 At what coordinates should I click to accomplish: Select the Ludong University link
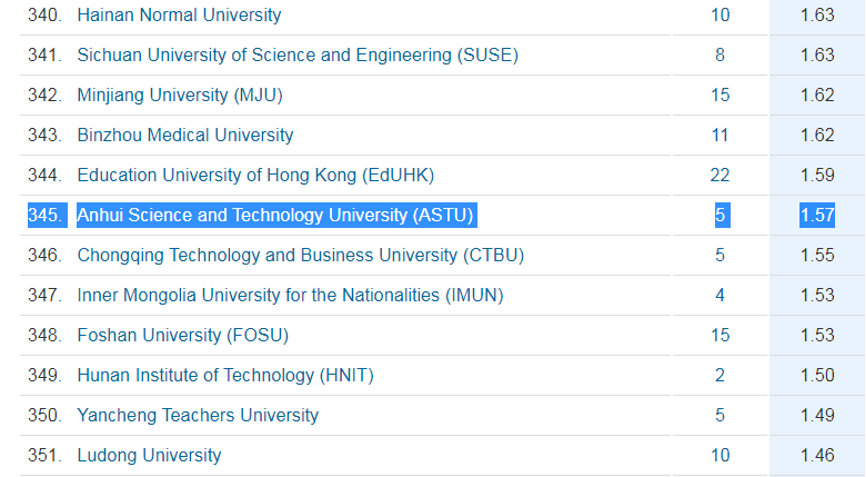click(x=149, y=455)
